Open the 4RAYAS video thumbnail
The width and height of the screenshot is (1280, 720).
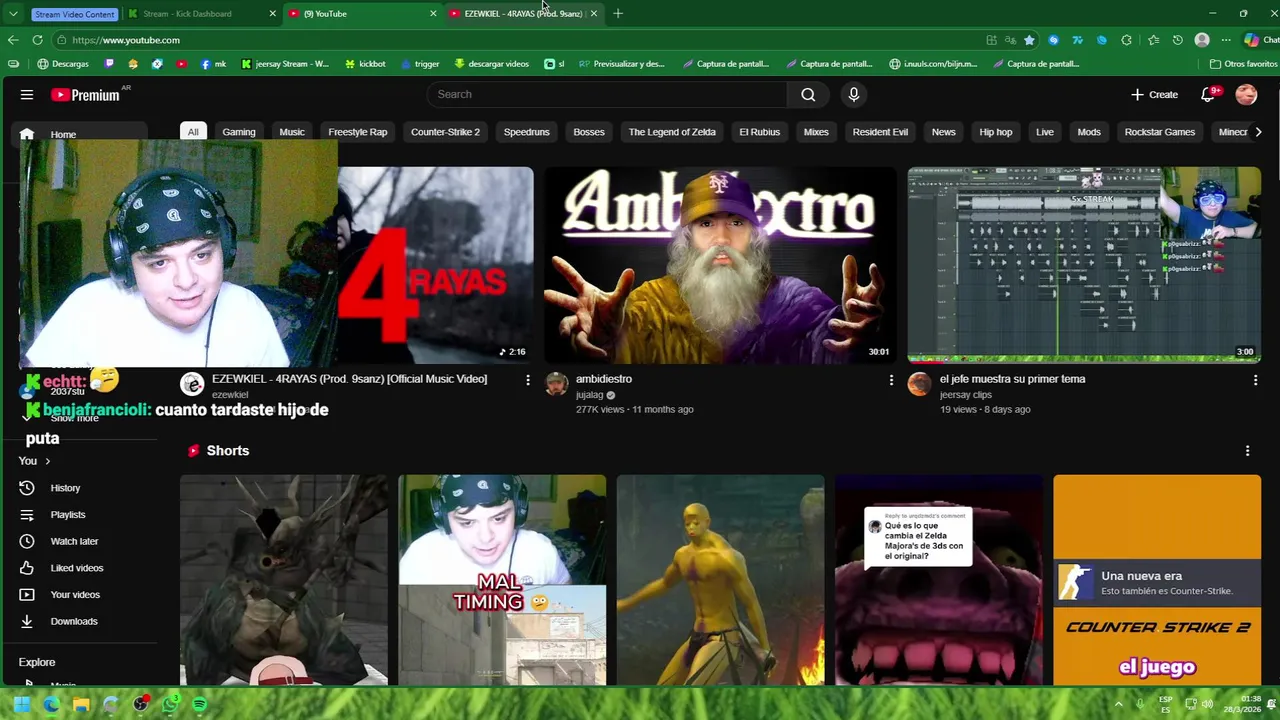point(435,265)
